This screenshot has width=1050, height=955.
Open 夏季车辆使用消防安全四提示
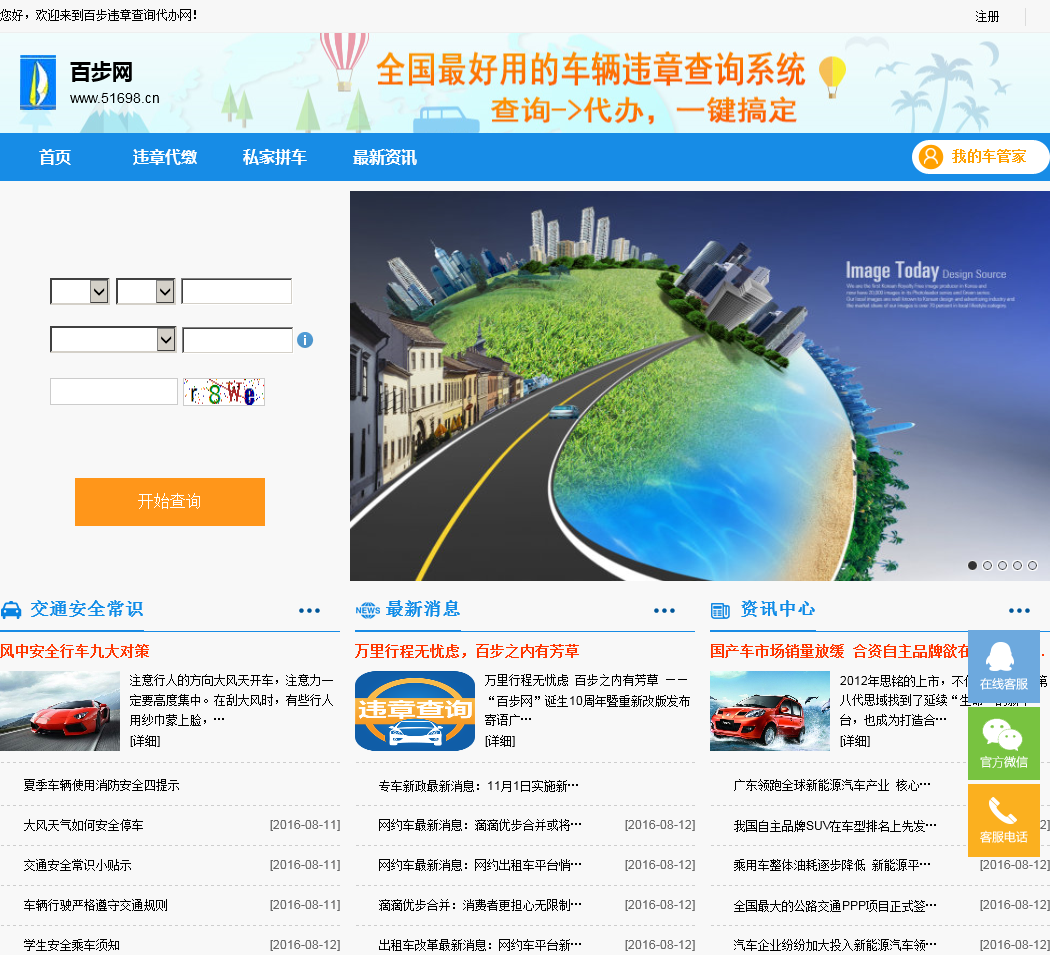(101, 786)
